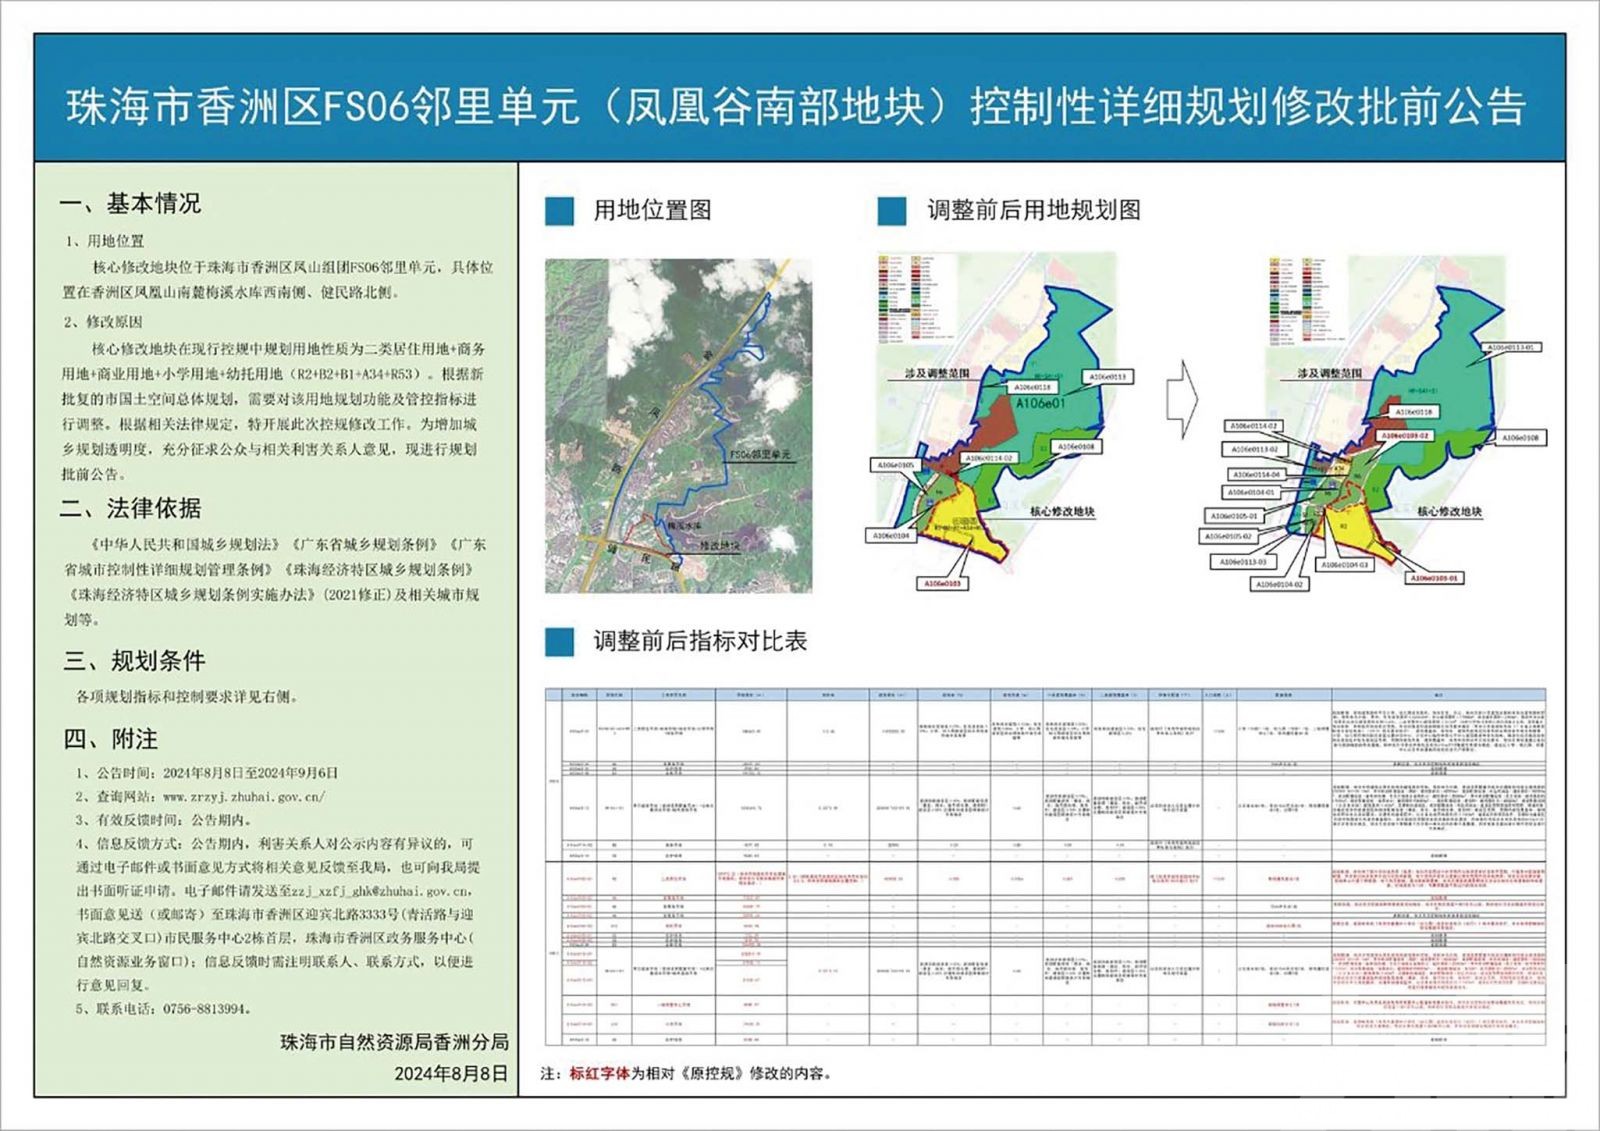Select the heading 四、附注
Image resolution: width=1600 pixels, height=1131 pixels.
111,739
